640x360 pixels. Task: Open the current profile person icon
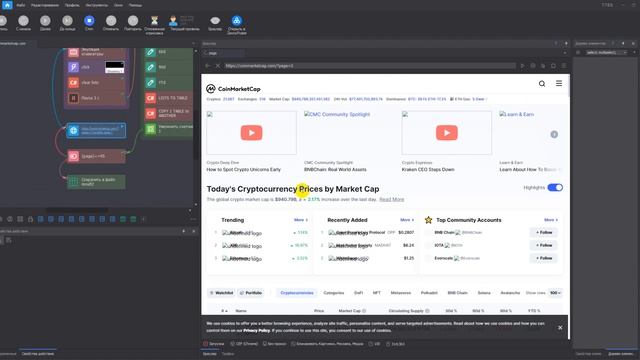(173, 21)
